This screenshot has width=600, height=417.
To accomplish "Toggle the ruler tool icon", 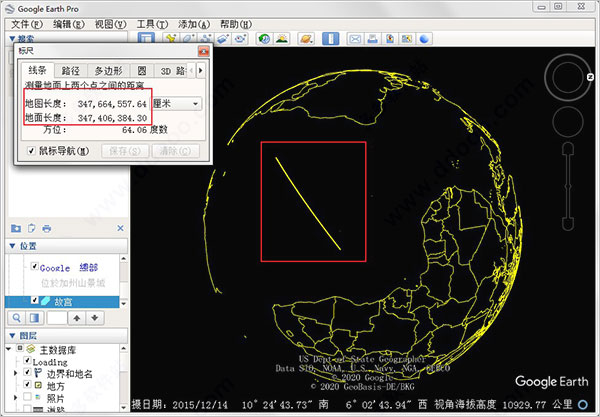I will [x=331, y=39].
